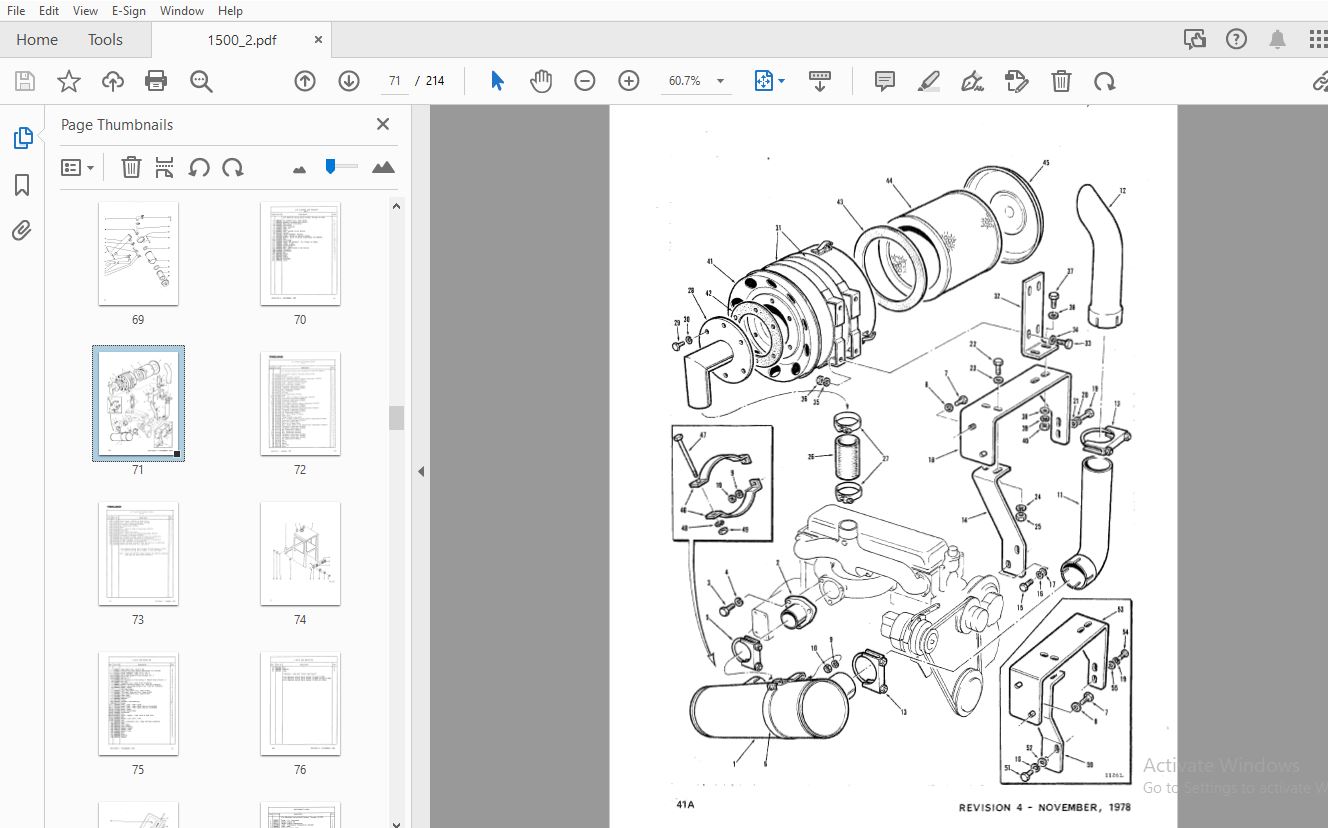Viewport: 1328px width, 828px height.
Task: Open the sign document pen tool
Action: (972, 81)
